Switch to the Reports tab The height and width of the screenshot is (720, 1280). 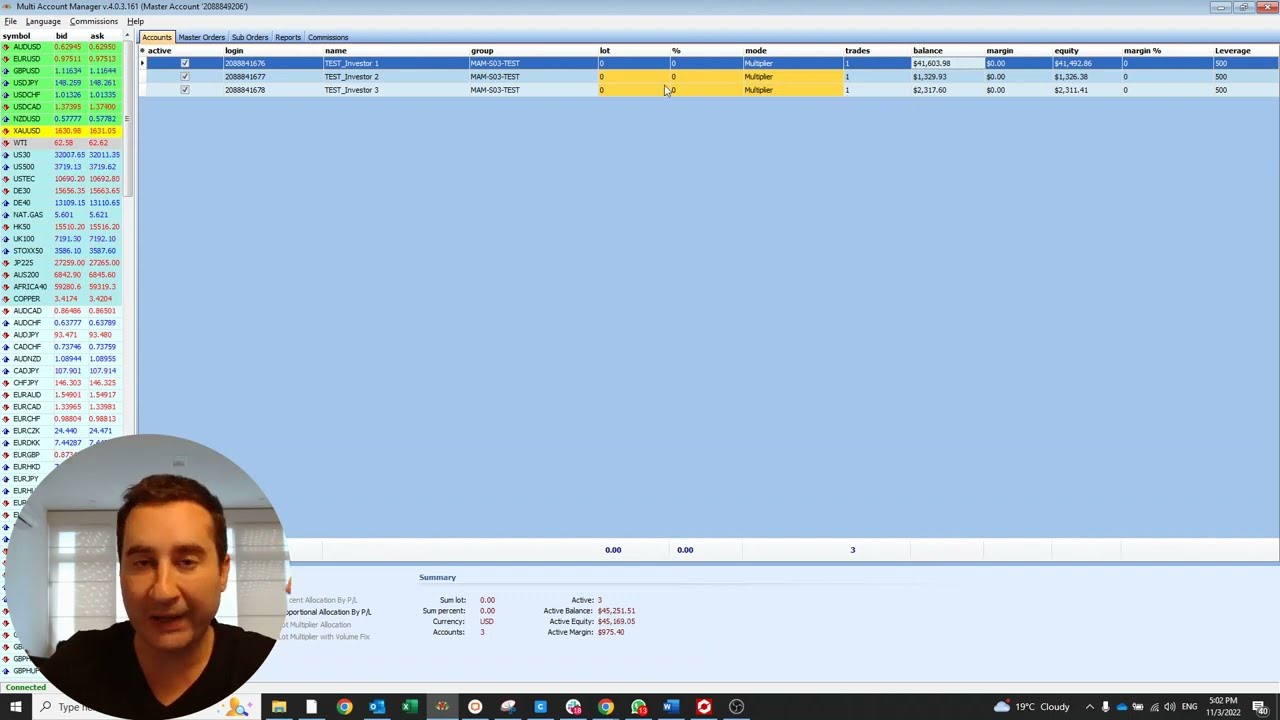288,37
